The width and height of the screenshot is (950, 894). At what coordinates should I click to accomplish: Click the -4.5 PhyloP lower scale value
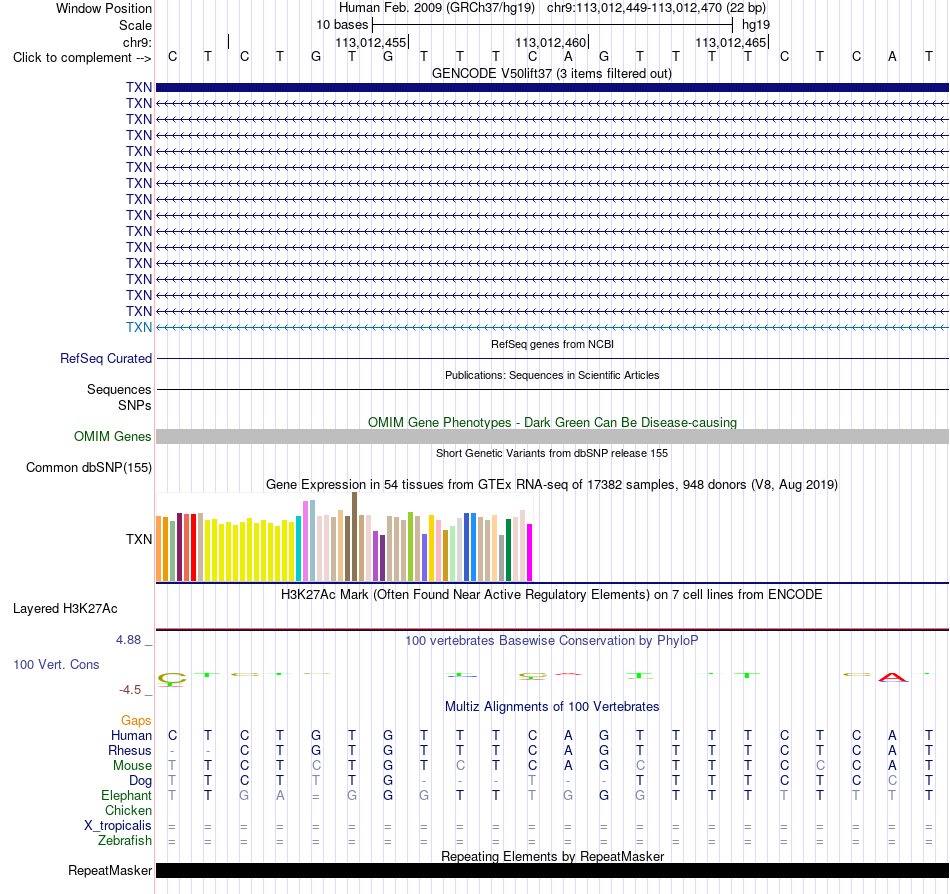coord(130,690)
